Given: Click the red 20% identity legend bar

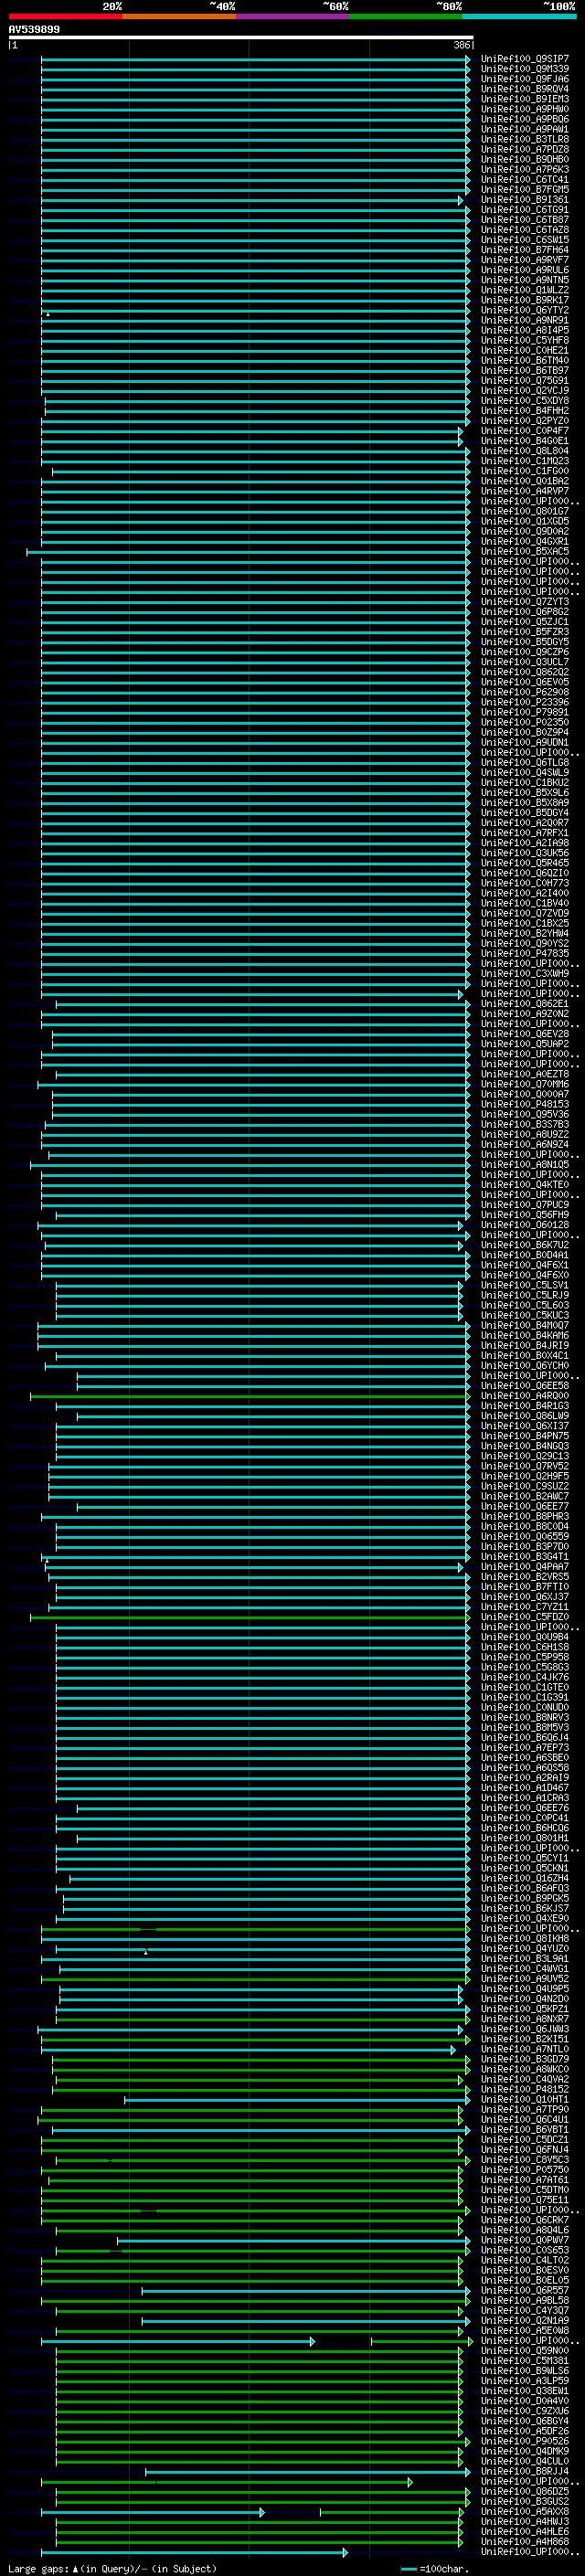Looking at the screenshot, I should [x=65, y=16].
